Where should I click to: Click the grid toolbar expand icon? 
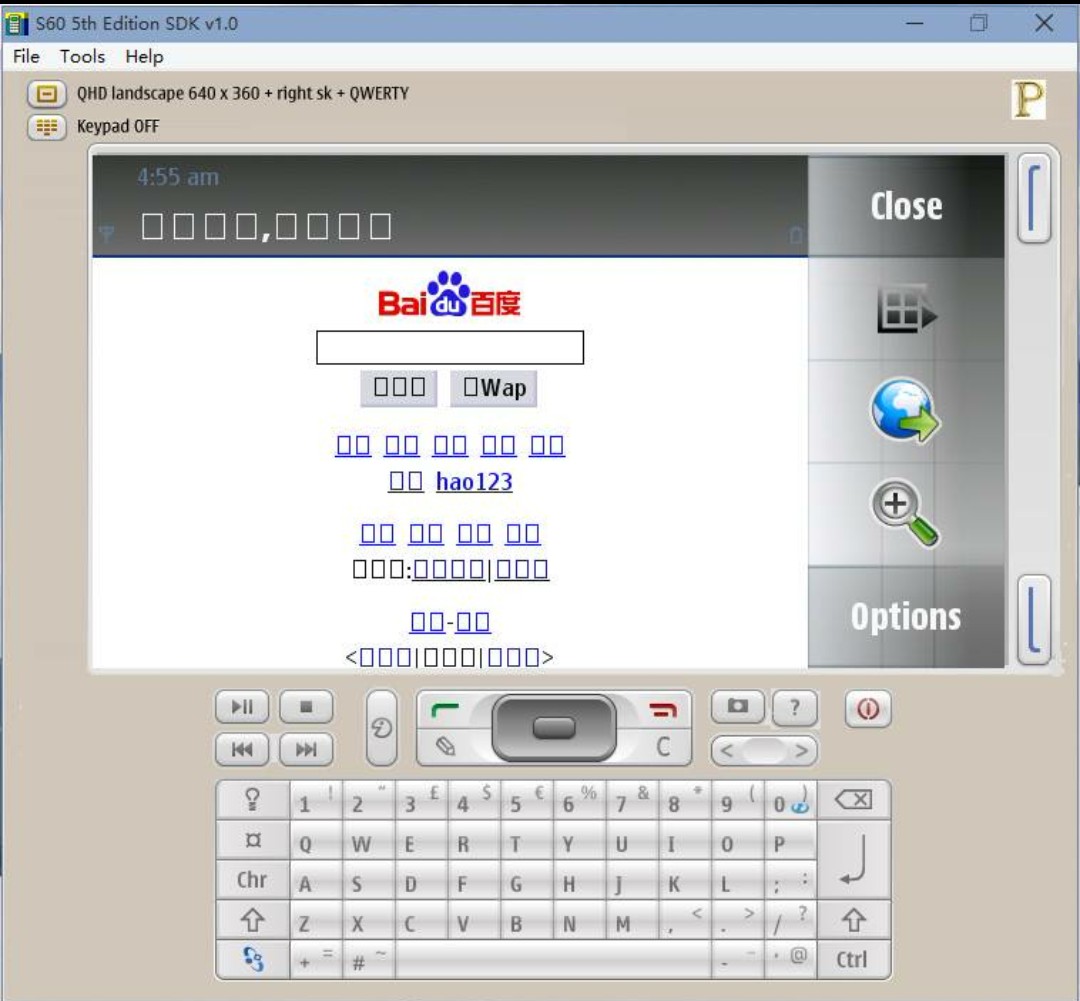[x=904, y=309]
